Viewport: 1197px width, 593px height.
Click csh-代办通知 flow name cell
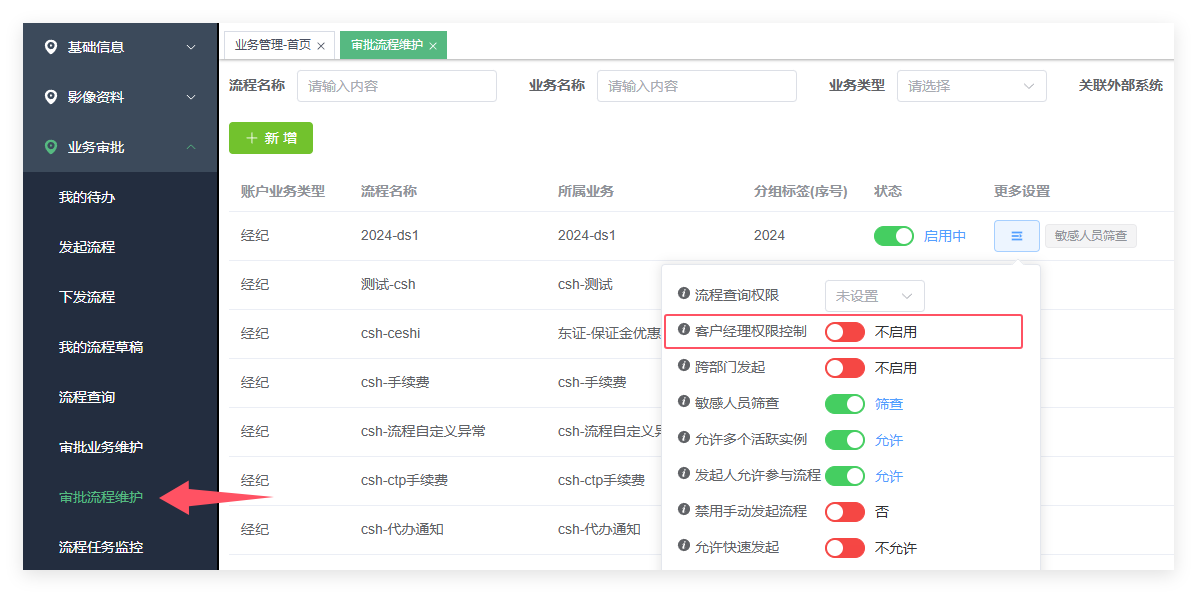[x=402, y=529]
